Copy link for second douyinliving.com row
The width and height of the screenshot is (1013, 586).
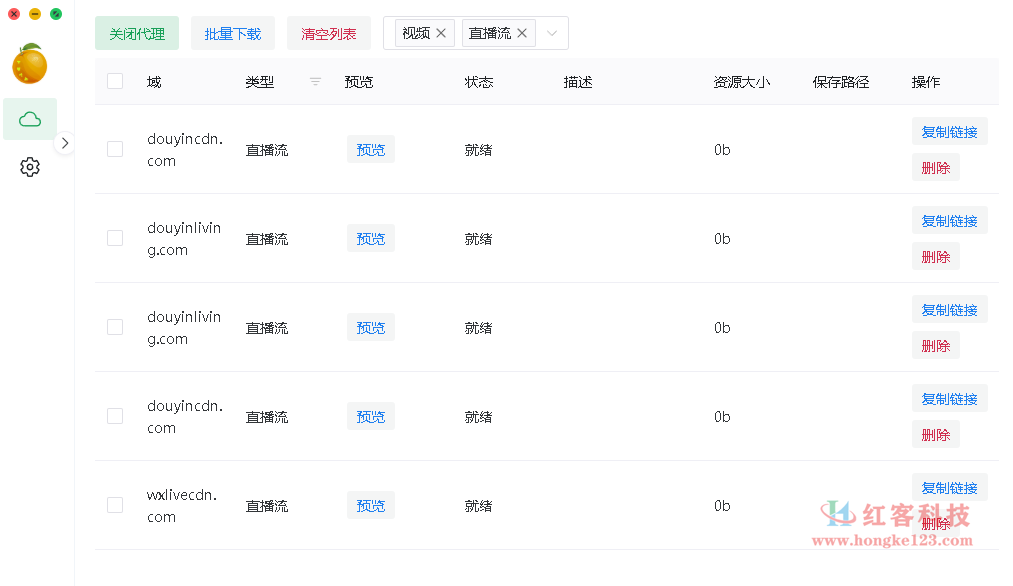point(950,310)
